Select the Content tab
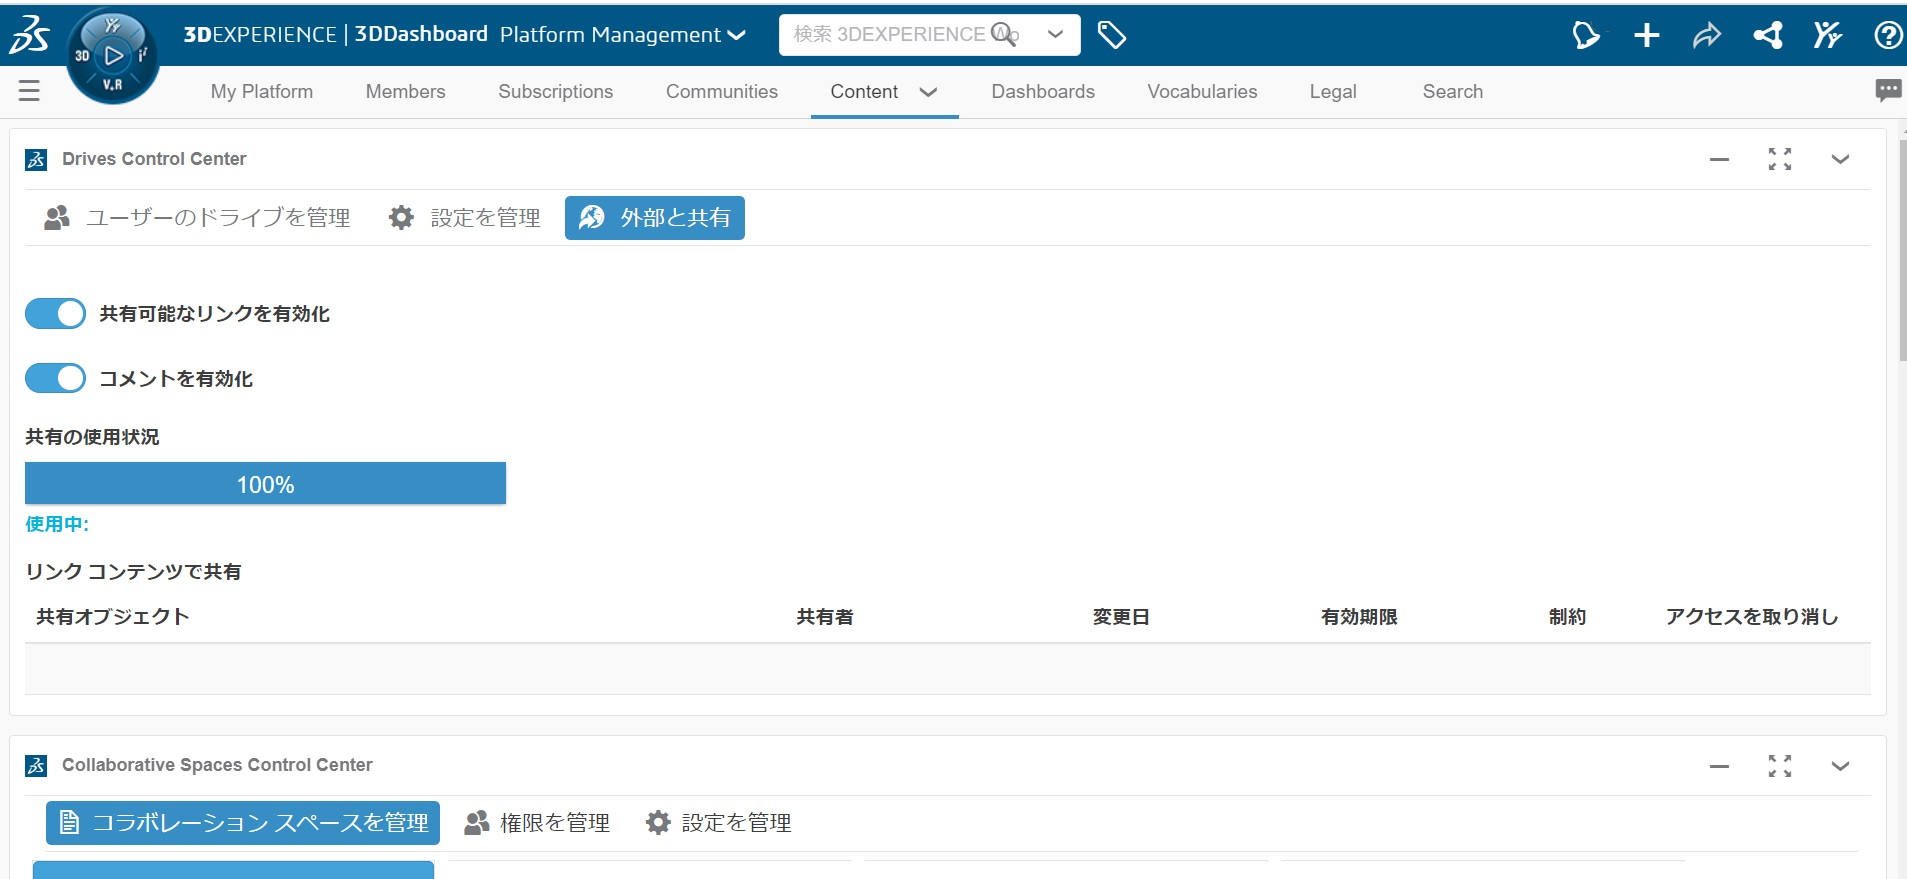The height and width of the screenshot is (879, 1907). coord(864,91)
